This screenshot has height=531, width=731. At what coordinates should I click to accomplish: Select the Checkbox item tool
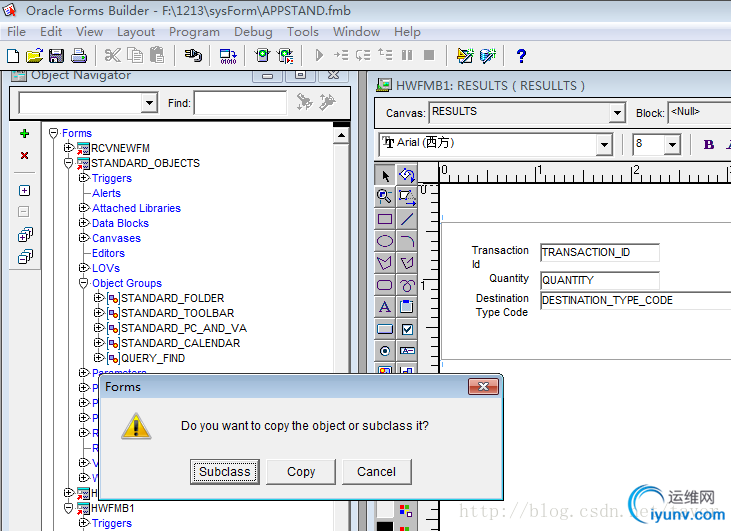pos(407,329)
